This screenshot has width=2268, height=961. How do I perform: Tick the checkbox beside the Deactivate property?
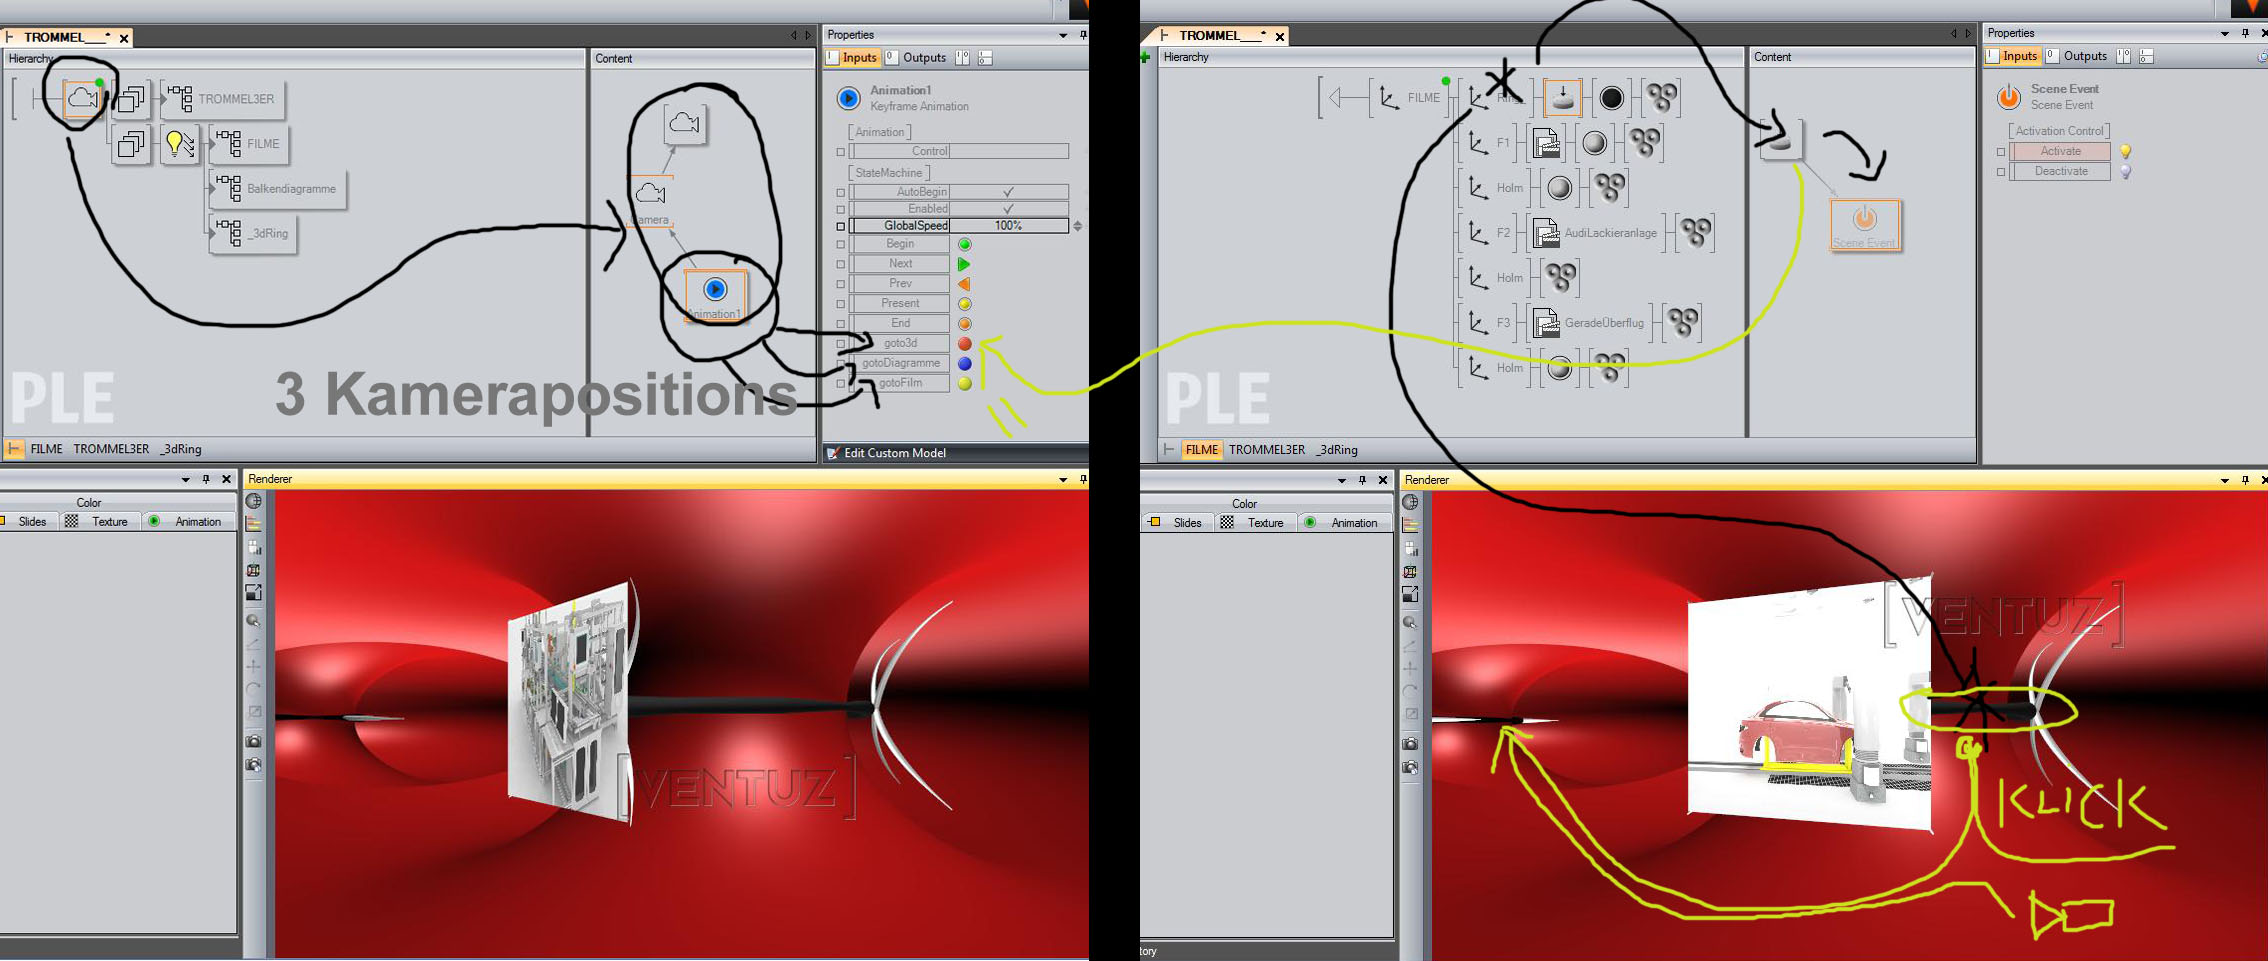click(2000, 172)
